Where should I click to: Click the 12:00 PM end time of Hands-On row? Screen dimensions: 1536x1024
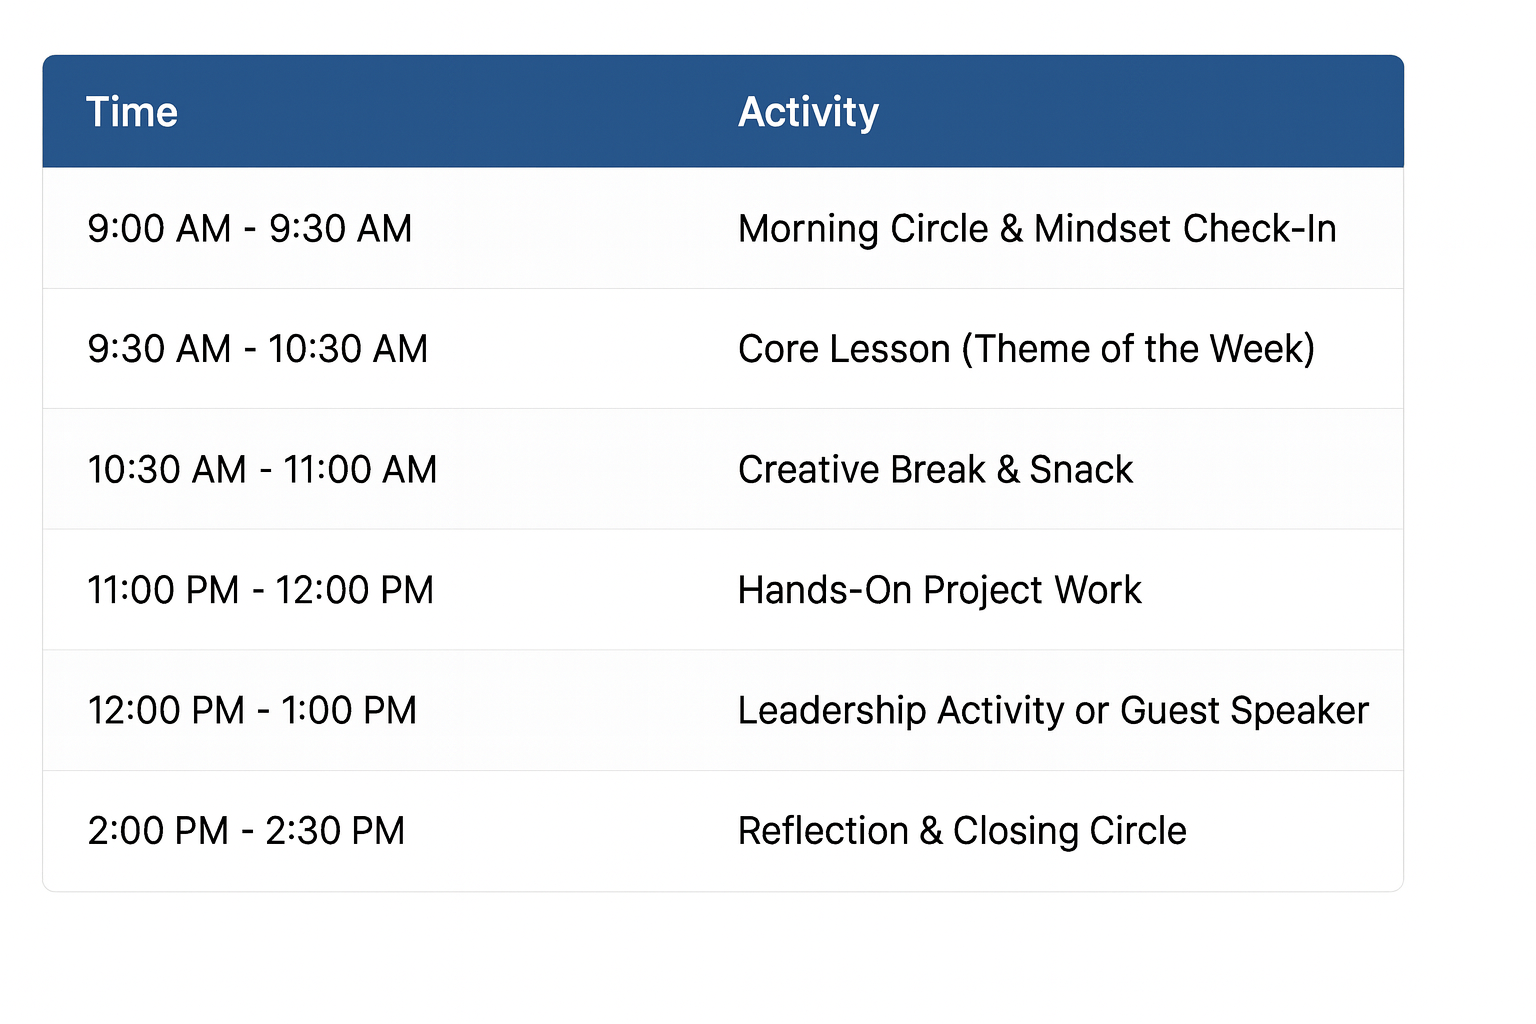(x=355, y=590)
